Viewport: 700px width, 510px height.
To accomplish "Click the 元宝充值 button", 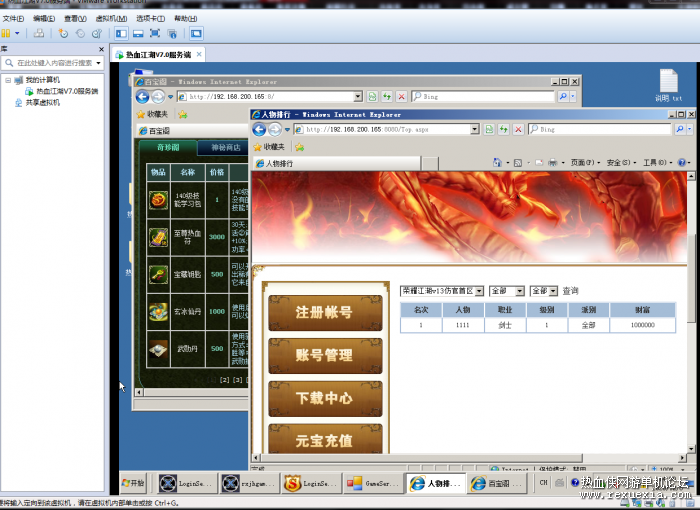I will (x=325, y=439).
